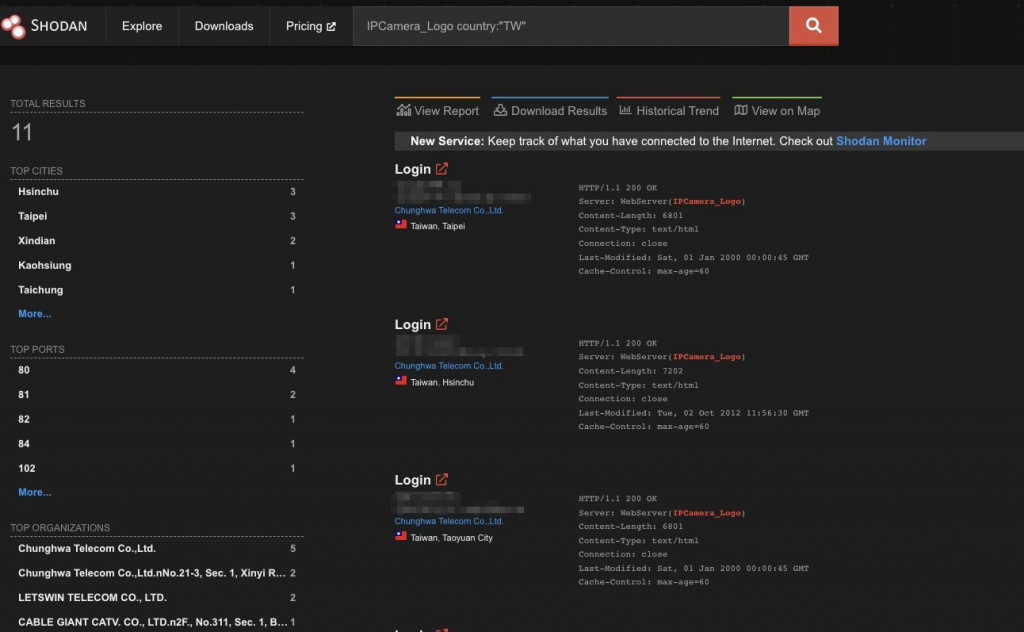Viewport: 1024px width, 632px height.
Task: Click Chunghwa Telecom link in Taipei result
Action: 449,210
